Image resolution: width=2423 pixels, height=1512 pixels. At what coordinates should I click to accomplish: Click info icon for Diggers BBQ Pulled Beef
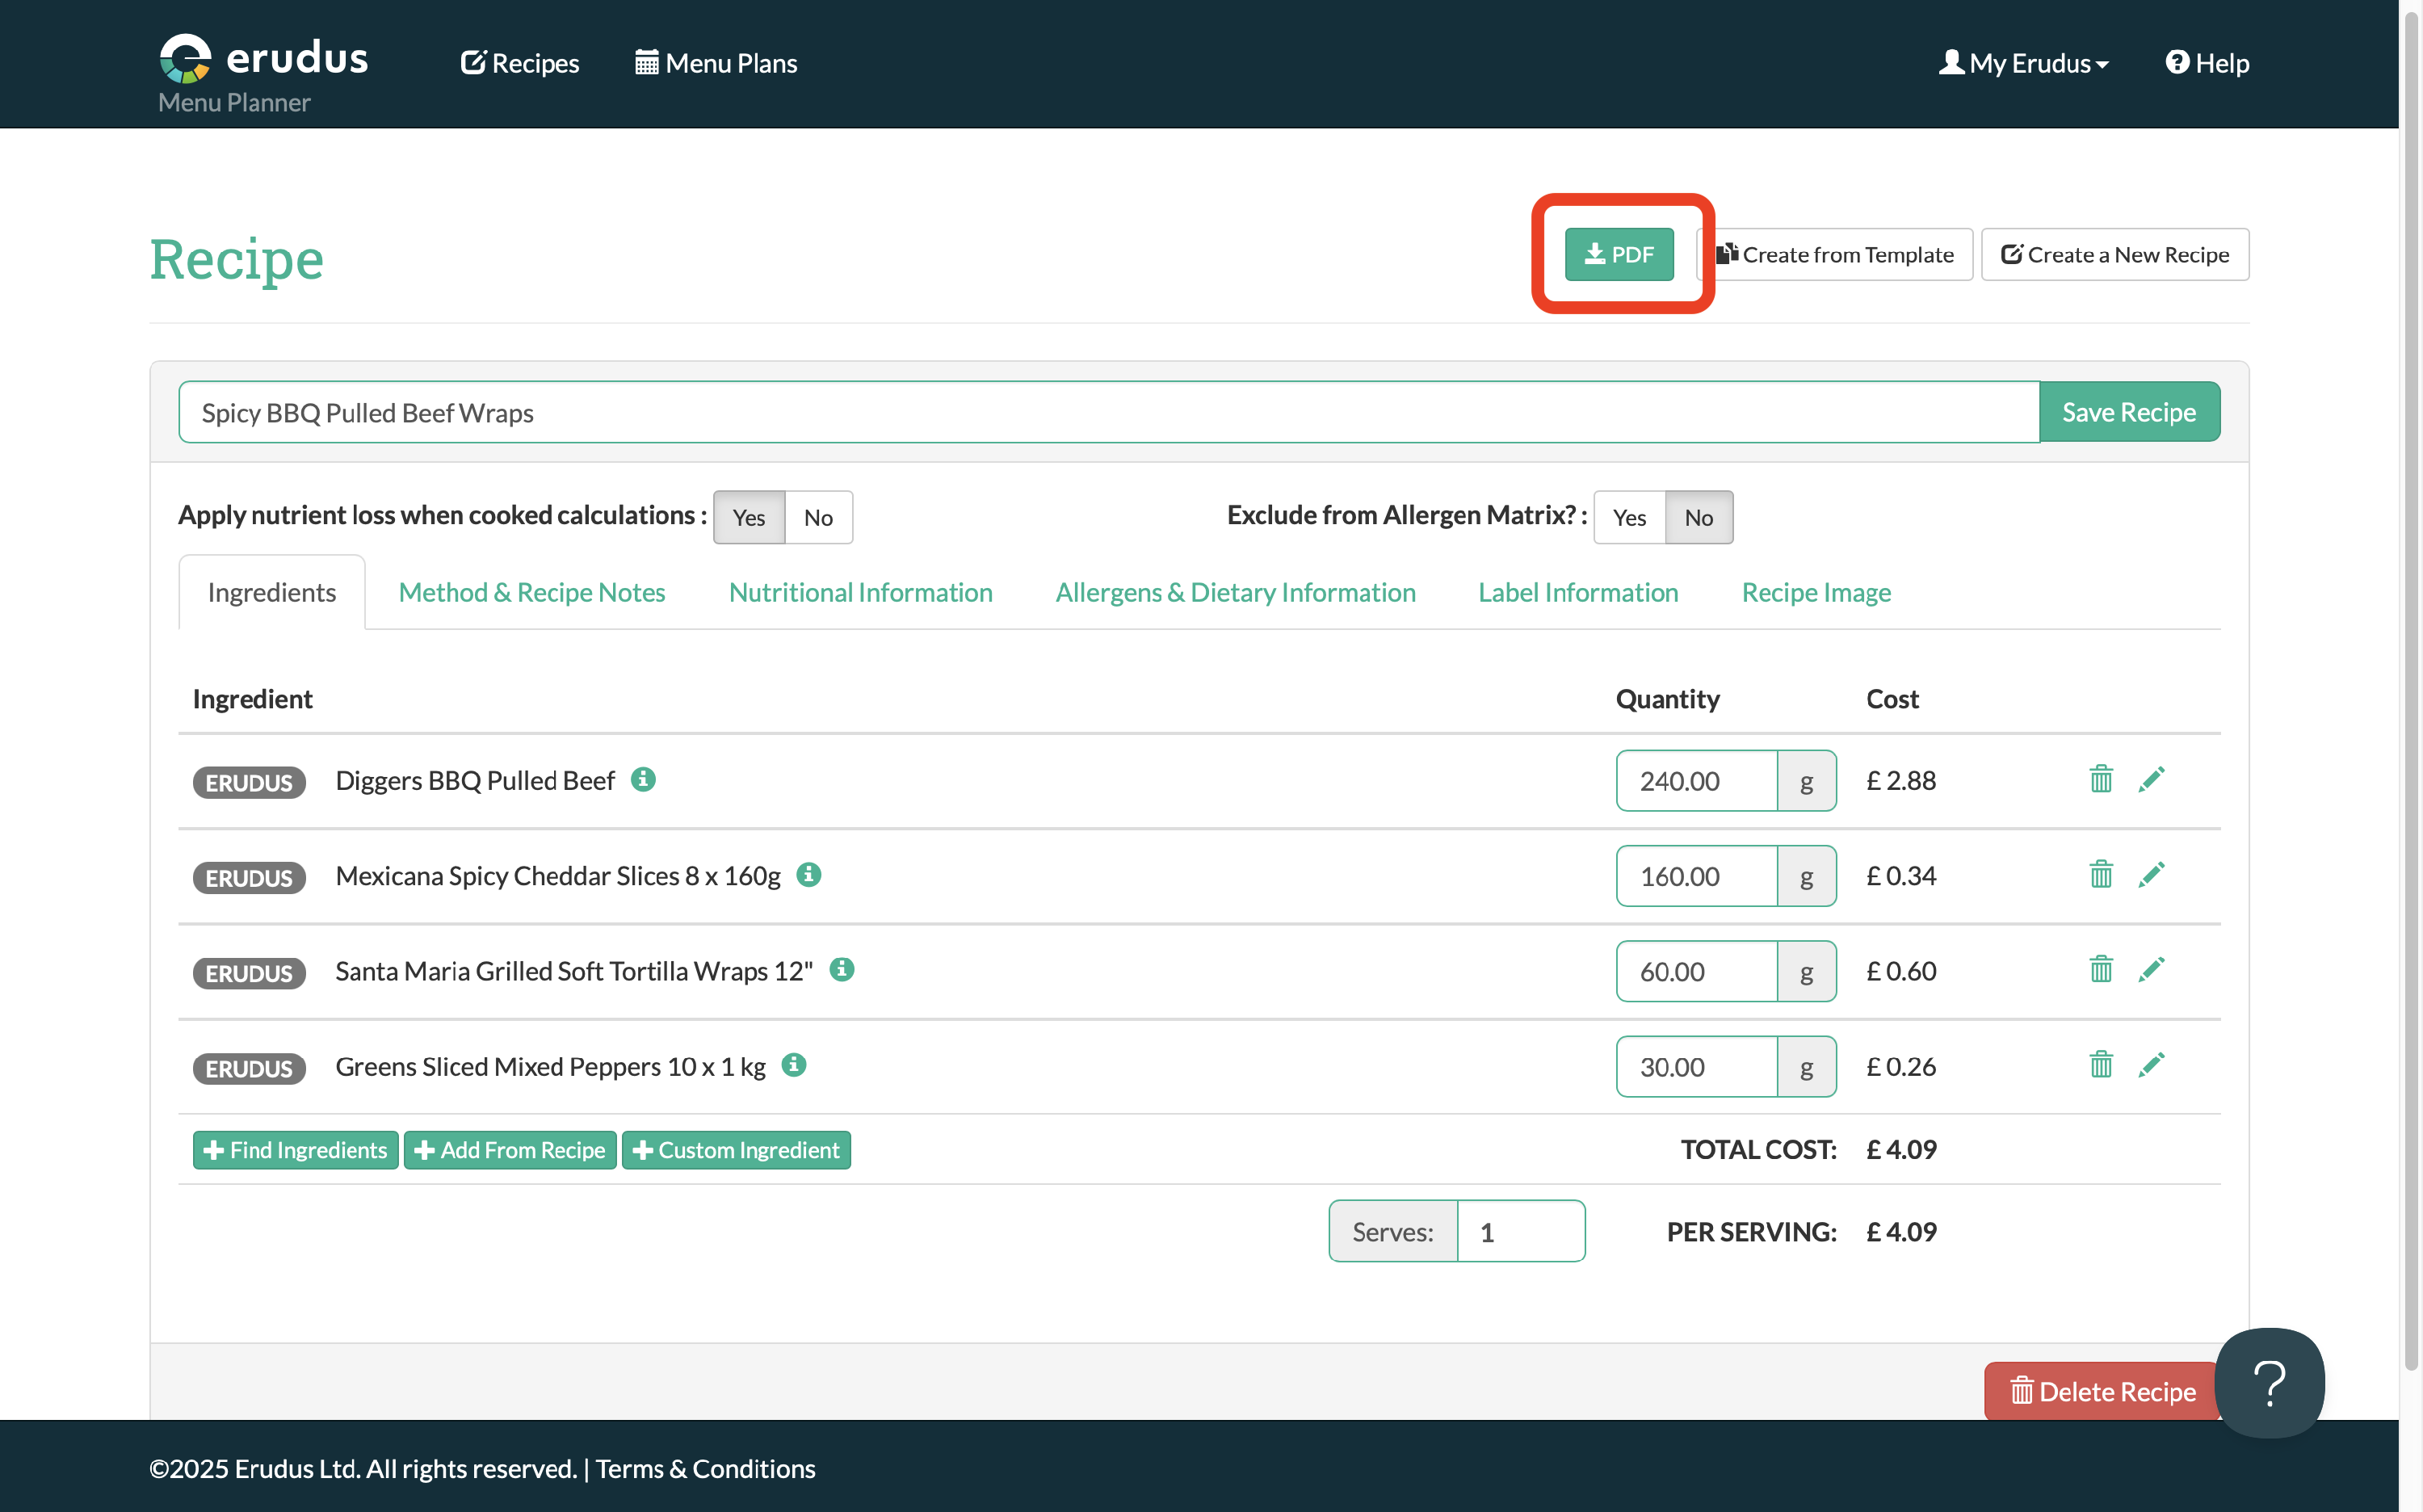pos(643,779)
